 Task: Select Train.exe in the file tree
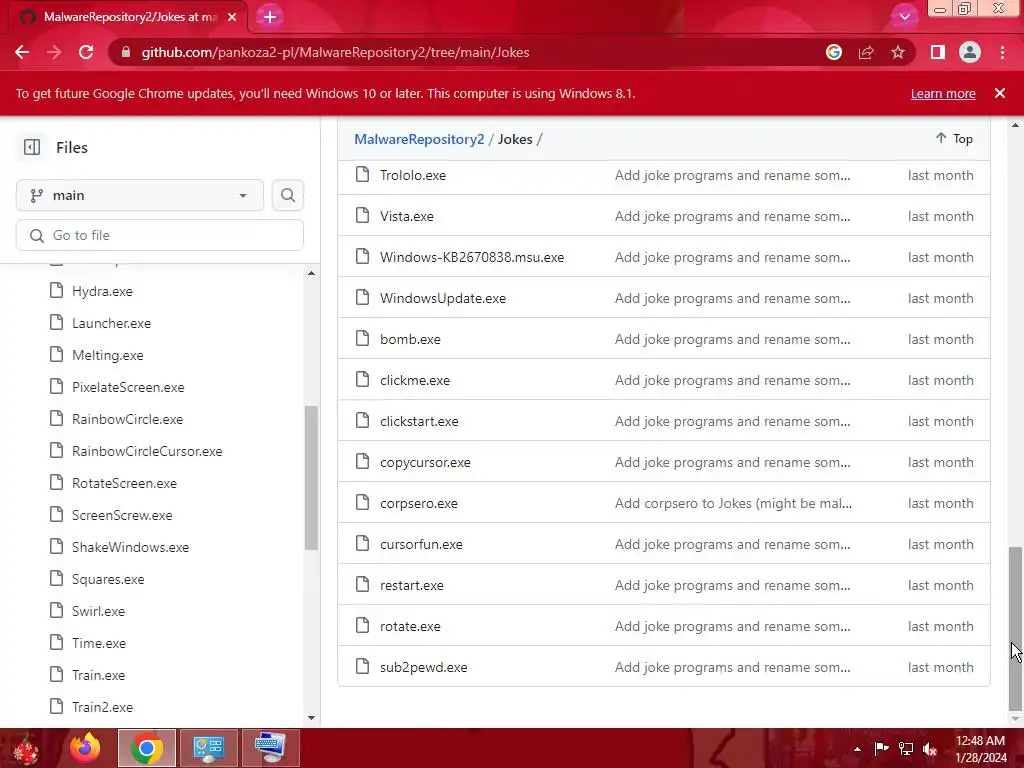tap(98, 675)
